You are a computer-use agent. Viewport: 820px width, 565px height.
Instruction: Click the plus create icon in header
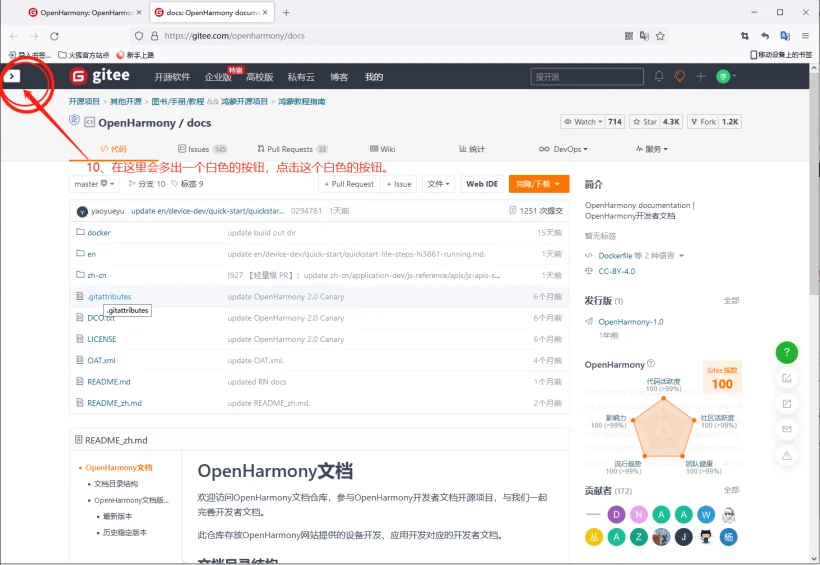701,76
